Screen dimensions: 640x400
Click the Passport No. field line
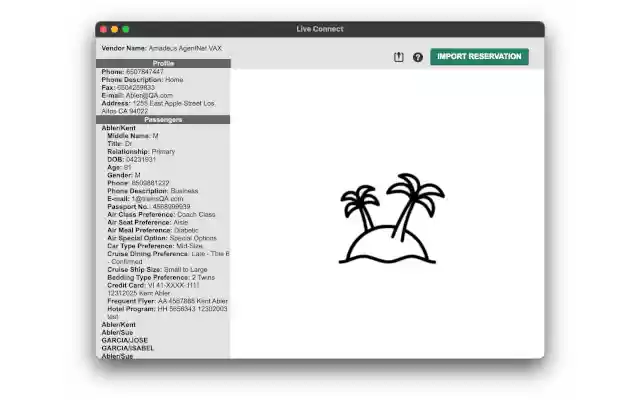pyautogui.click(x=148, y=206)
